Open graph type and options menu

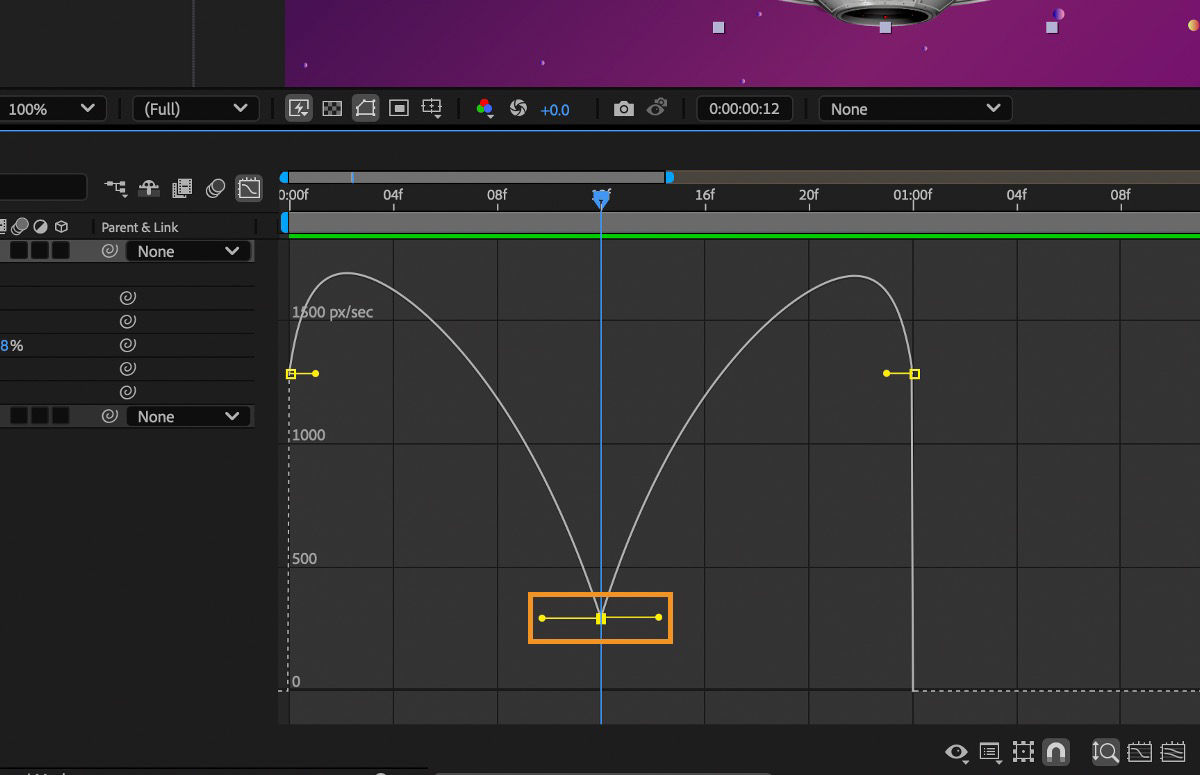pyautogui.click(x=990, y=752)
